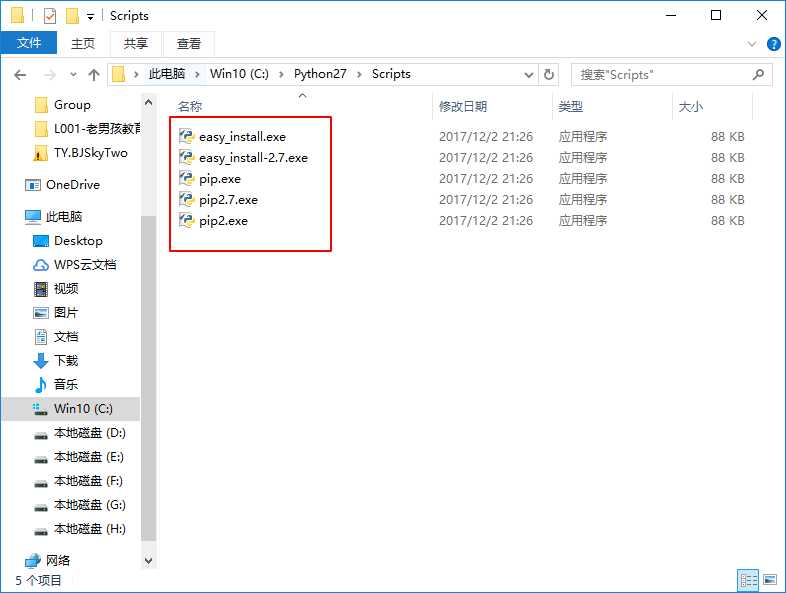Select TY.BJSkyTwo in the sidebar
The image size is (786, 593).
[x=81, y=153]
